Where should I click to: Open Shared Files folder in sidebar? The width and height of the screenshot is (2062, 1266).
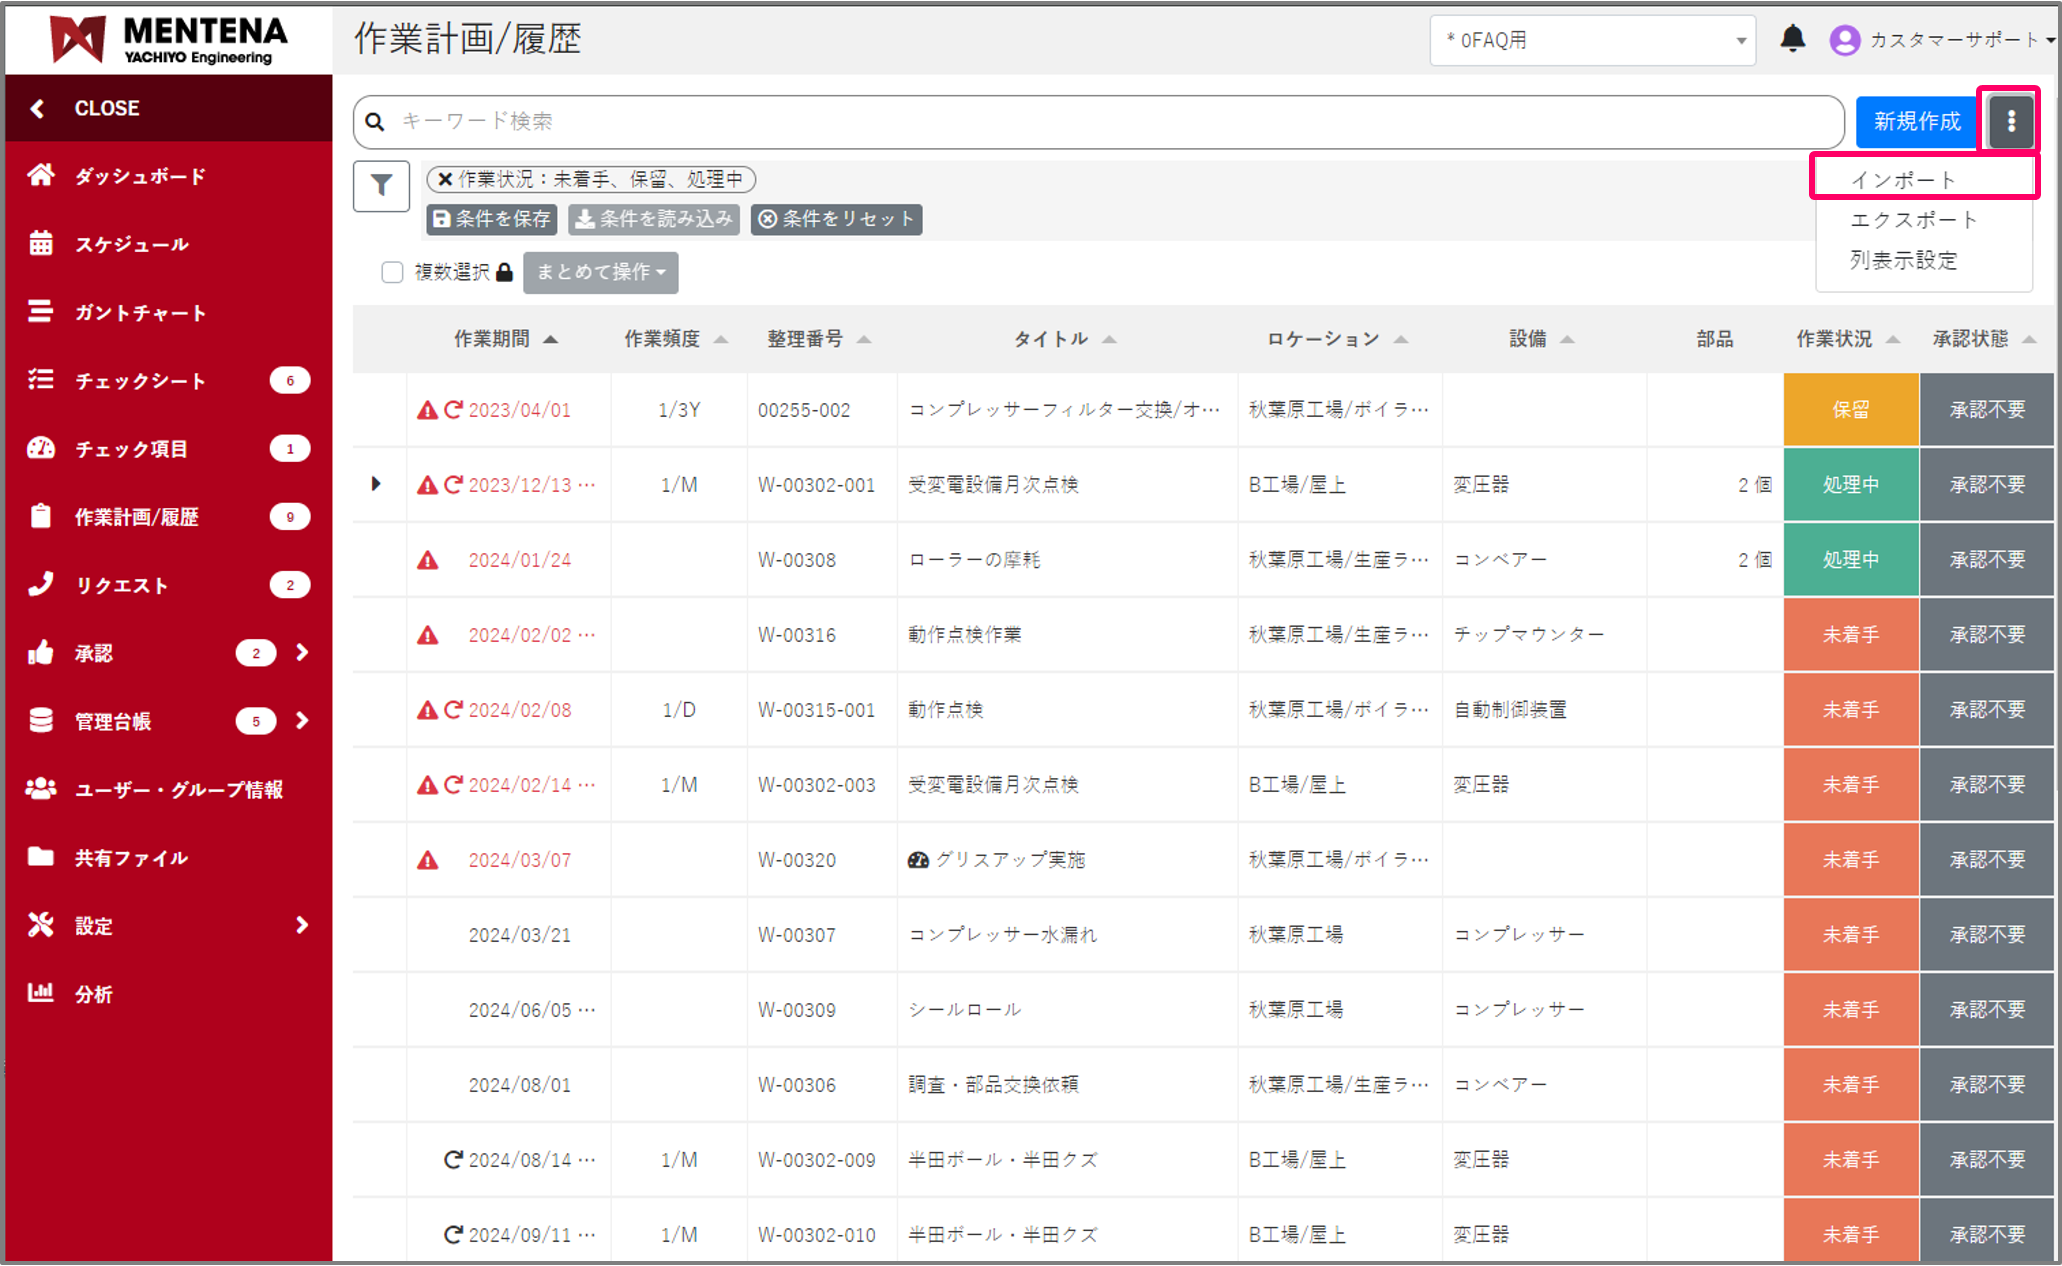point(130,858)
